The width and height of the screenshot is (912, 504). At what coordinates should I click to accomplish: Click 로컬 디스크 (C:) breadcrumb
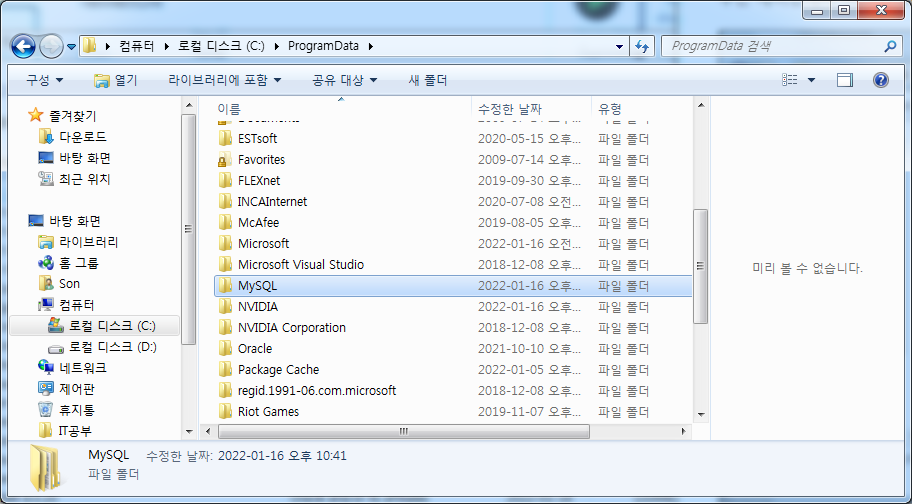(222, 46)
